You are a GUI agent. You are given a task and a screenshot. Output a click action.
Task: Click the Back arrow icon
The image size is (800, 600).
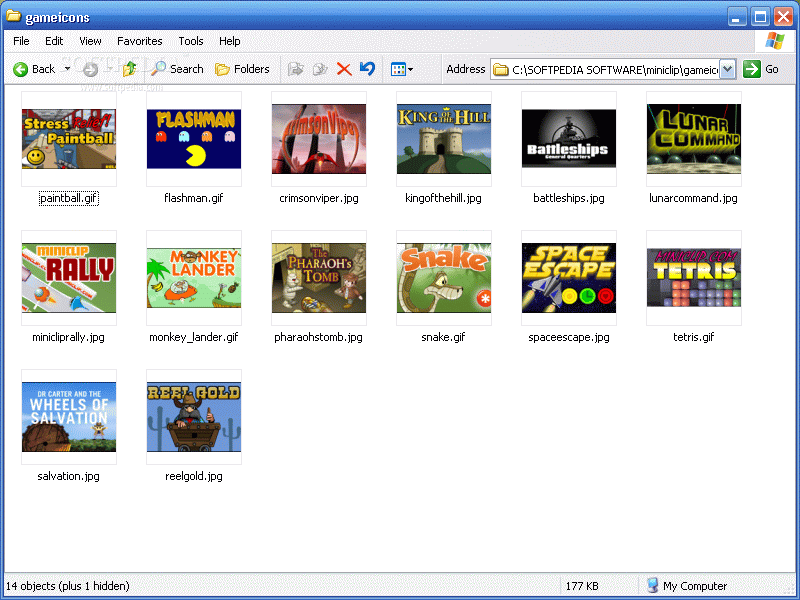coord(20,69)
